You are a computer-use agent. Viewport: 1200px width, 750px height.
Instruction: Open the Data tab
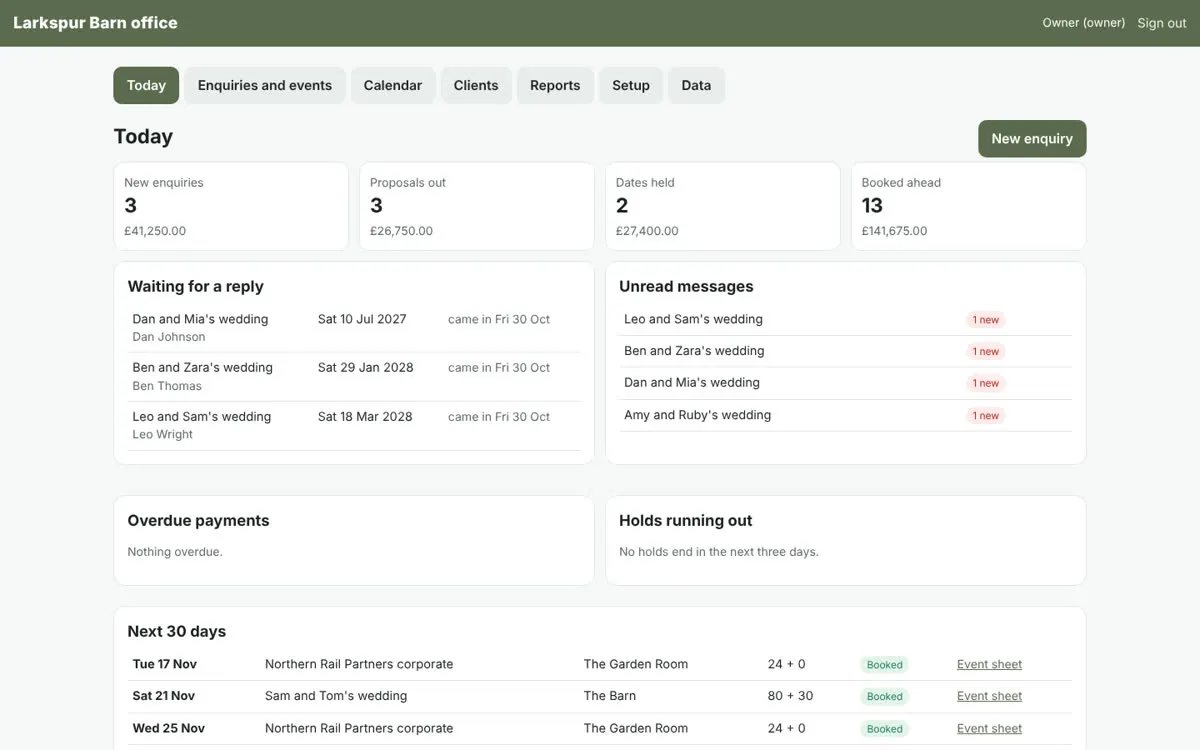(x=696, y=85)
